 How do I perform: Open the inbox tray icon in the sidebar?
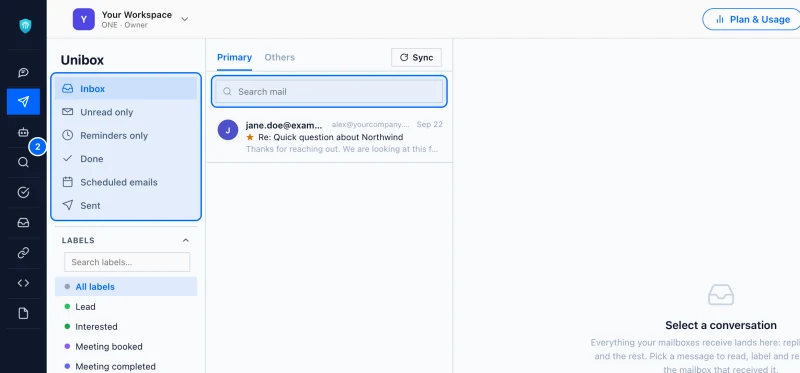click(x=23, y=222)
